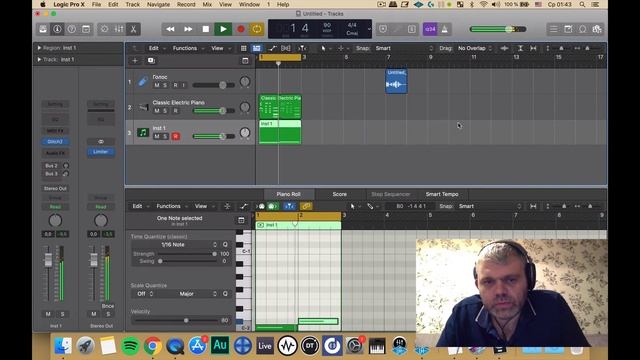This screenshot has height=360, width=640.
Task: Click the Rewind transport button
Action: (x=170, y=29)
